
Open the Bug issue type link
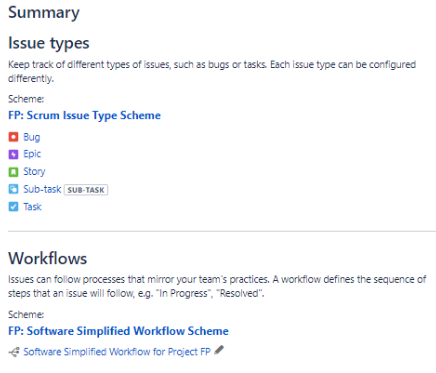32,137
